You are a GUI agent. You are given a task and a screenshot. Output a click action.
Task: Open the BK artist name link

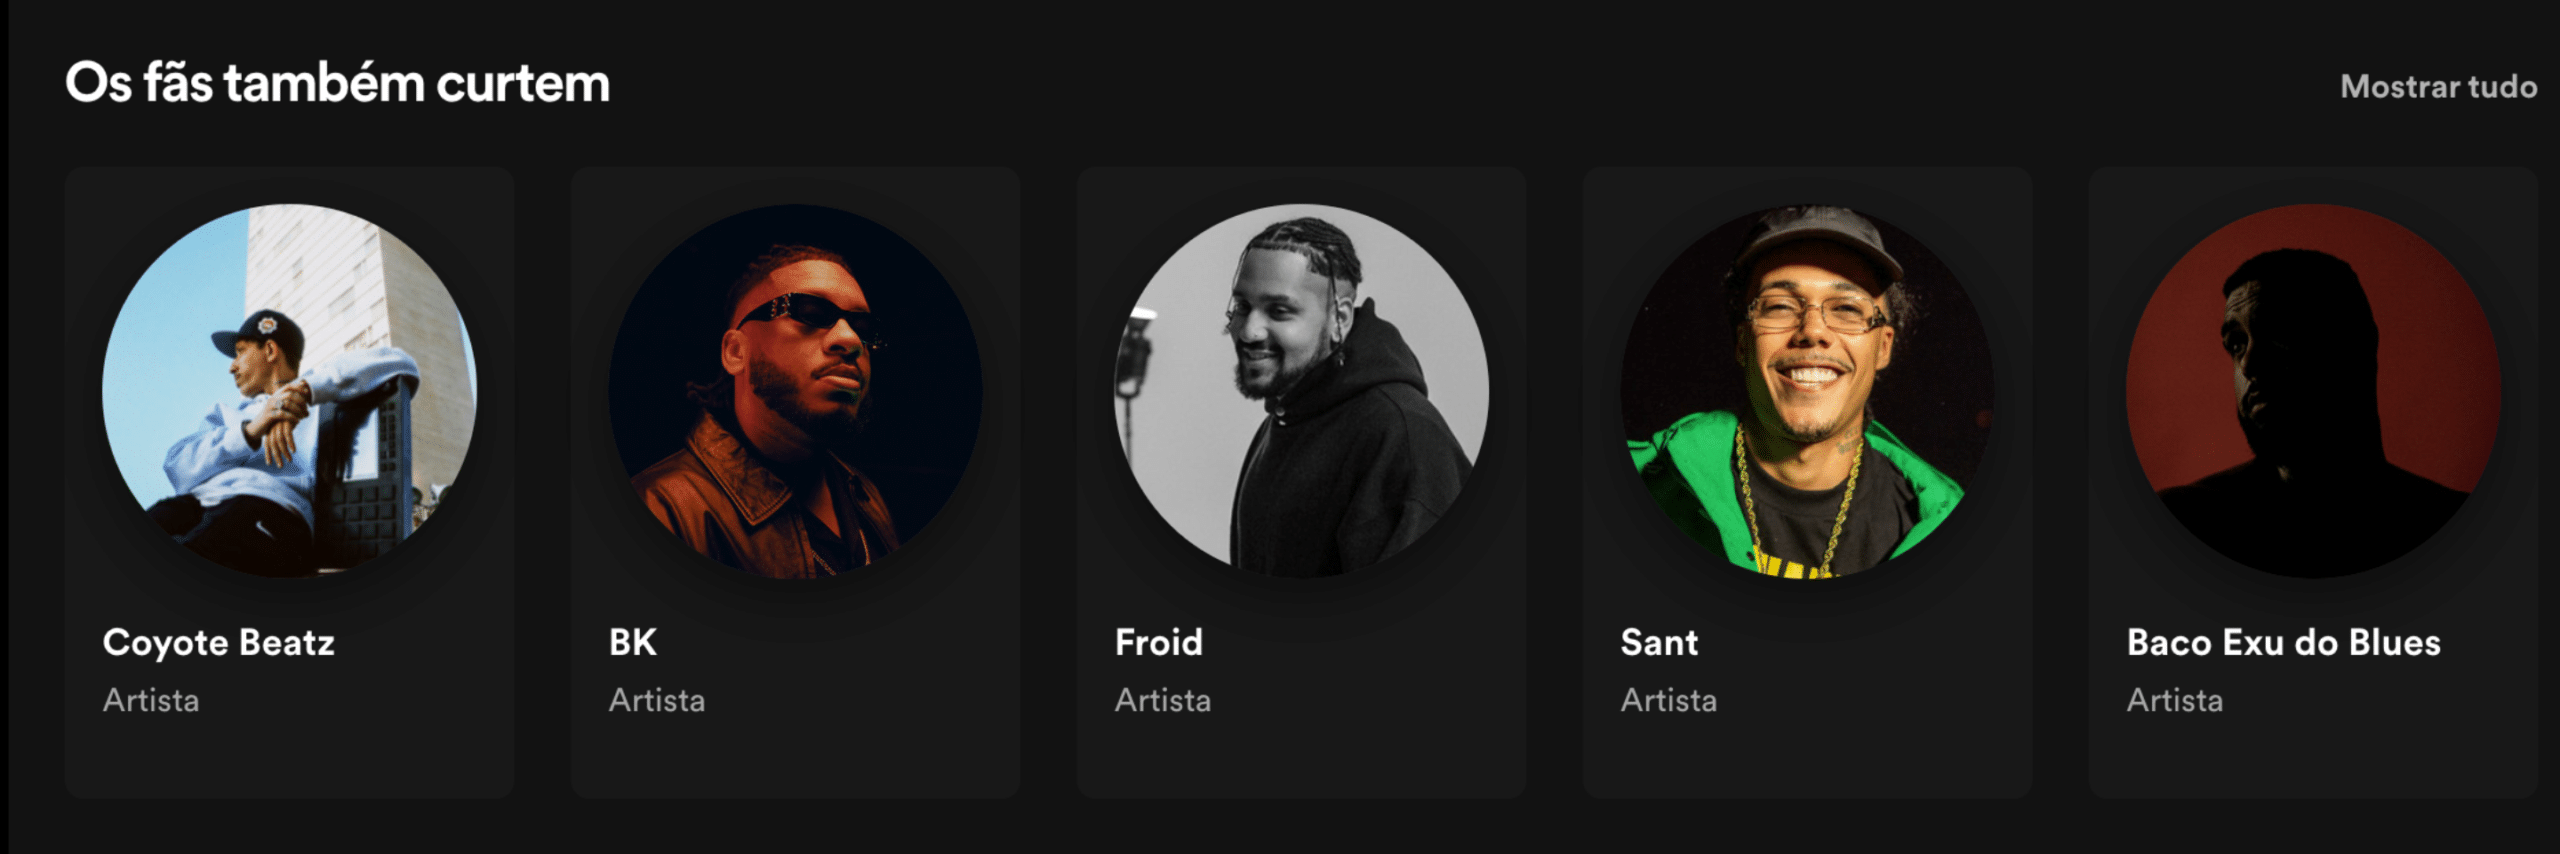point(633,642)
